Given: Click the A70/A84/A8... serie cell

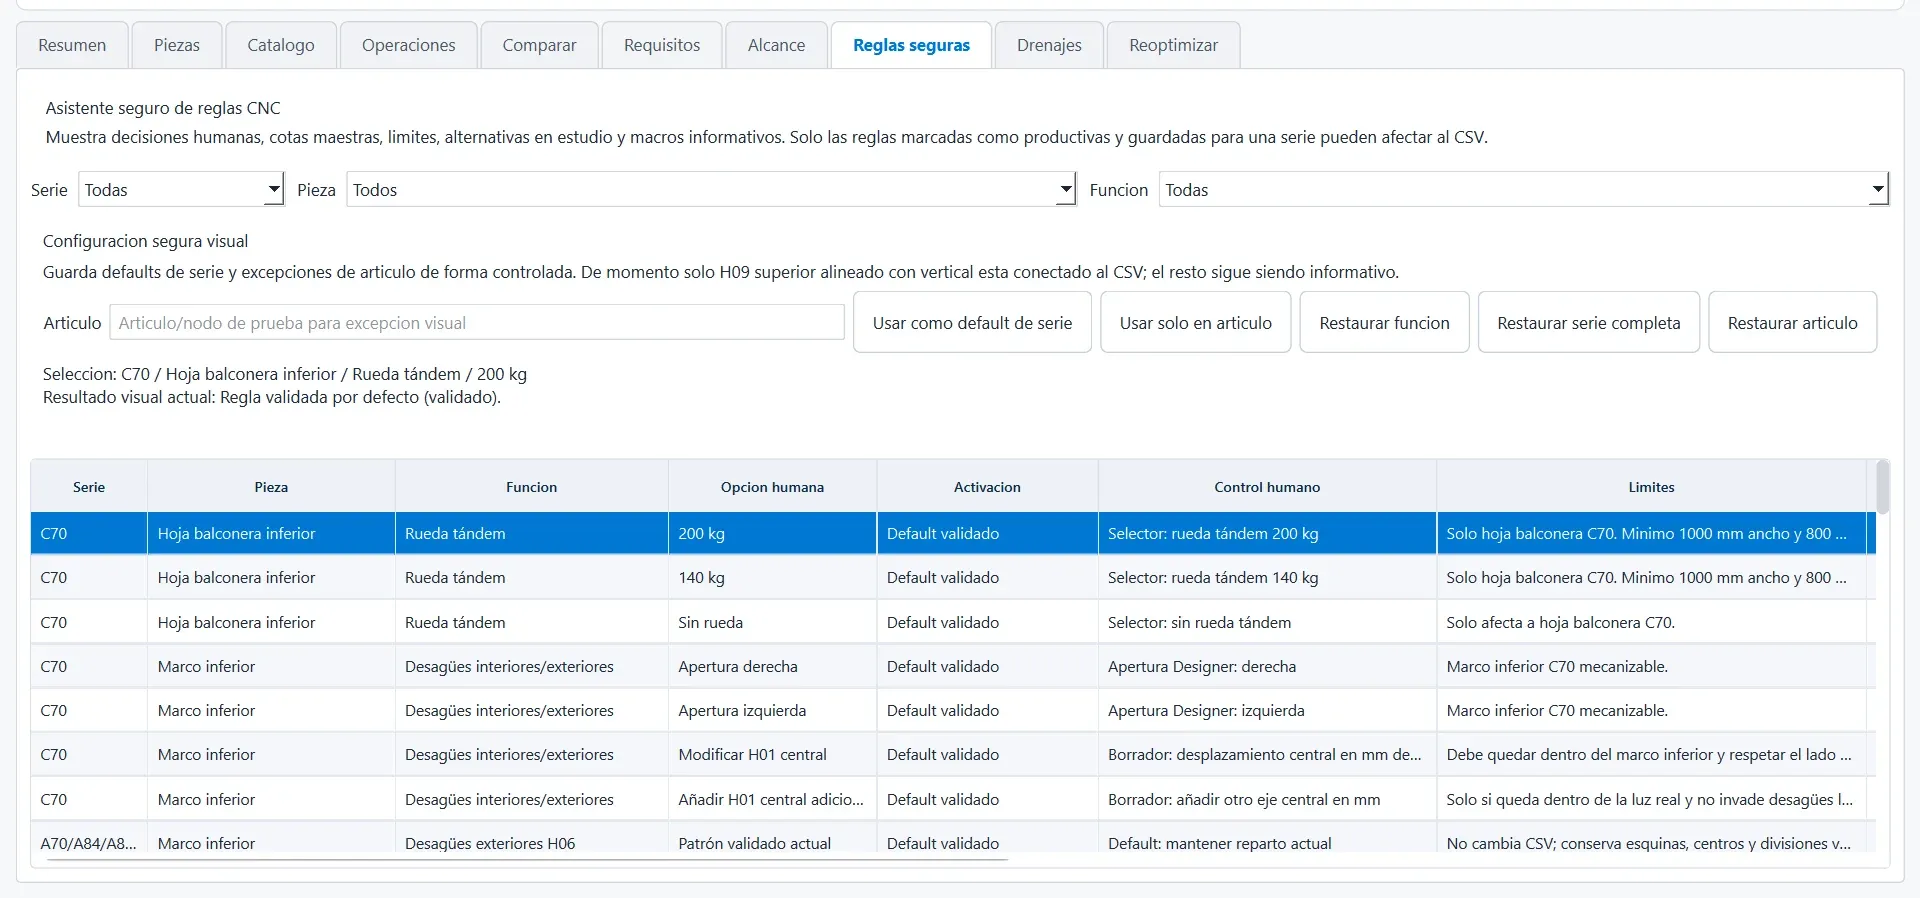Looking at the screenshot, I should click(x=89, y=842).
